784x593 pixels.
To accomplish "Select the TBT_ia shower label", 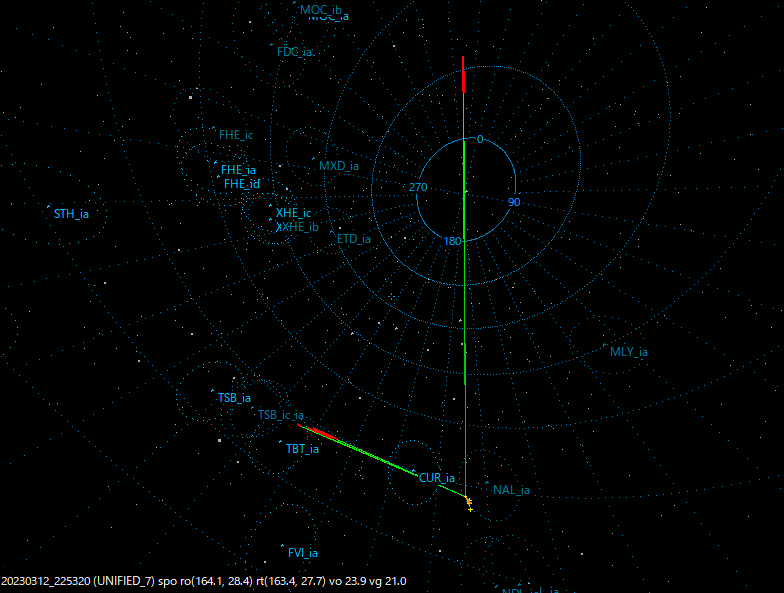I will point(302,449).
